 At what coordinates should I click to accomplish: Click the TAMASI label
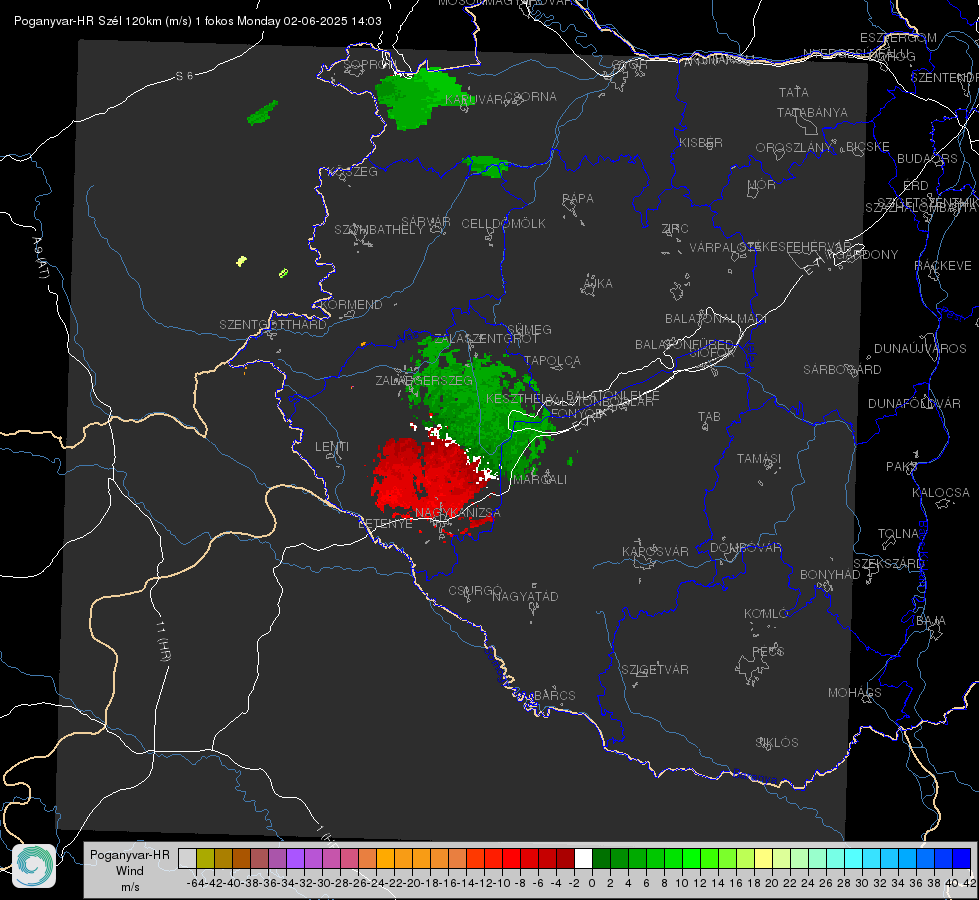click(x=759, y=458)
